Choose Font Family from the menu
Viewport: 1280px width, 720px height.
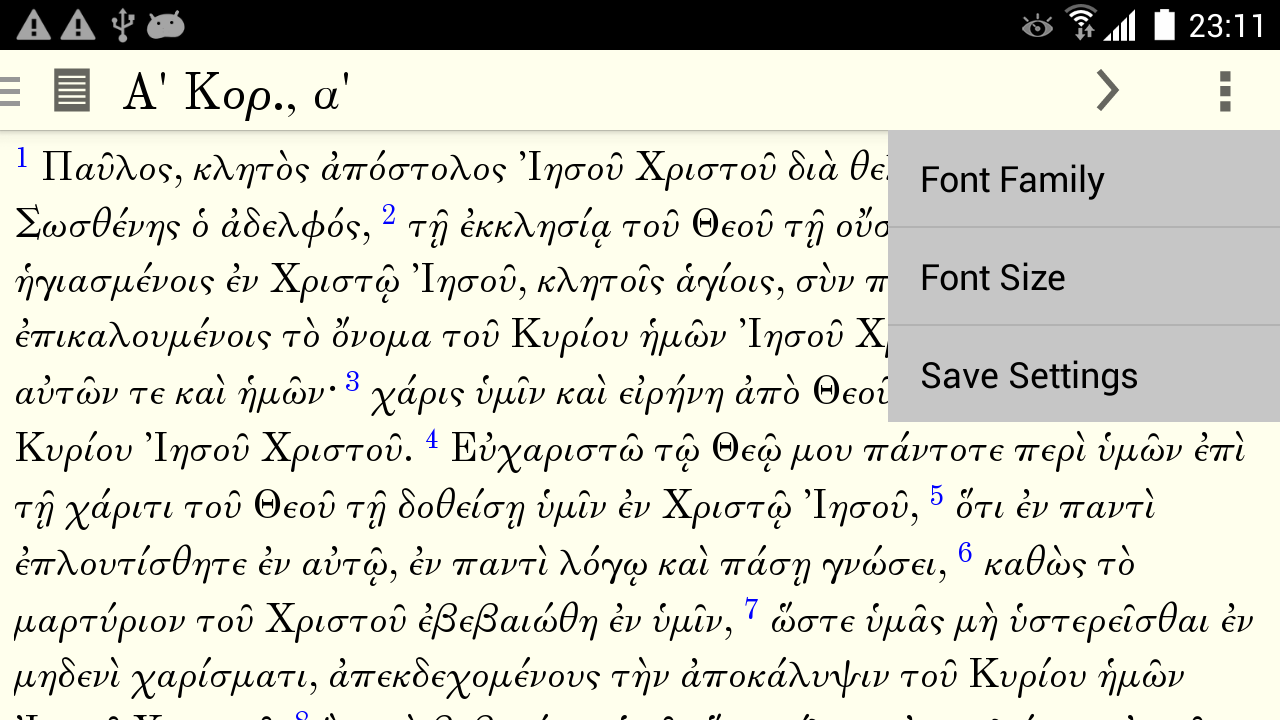pyautogui.click(x=1084, y=179)
